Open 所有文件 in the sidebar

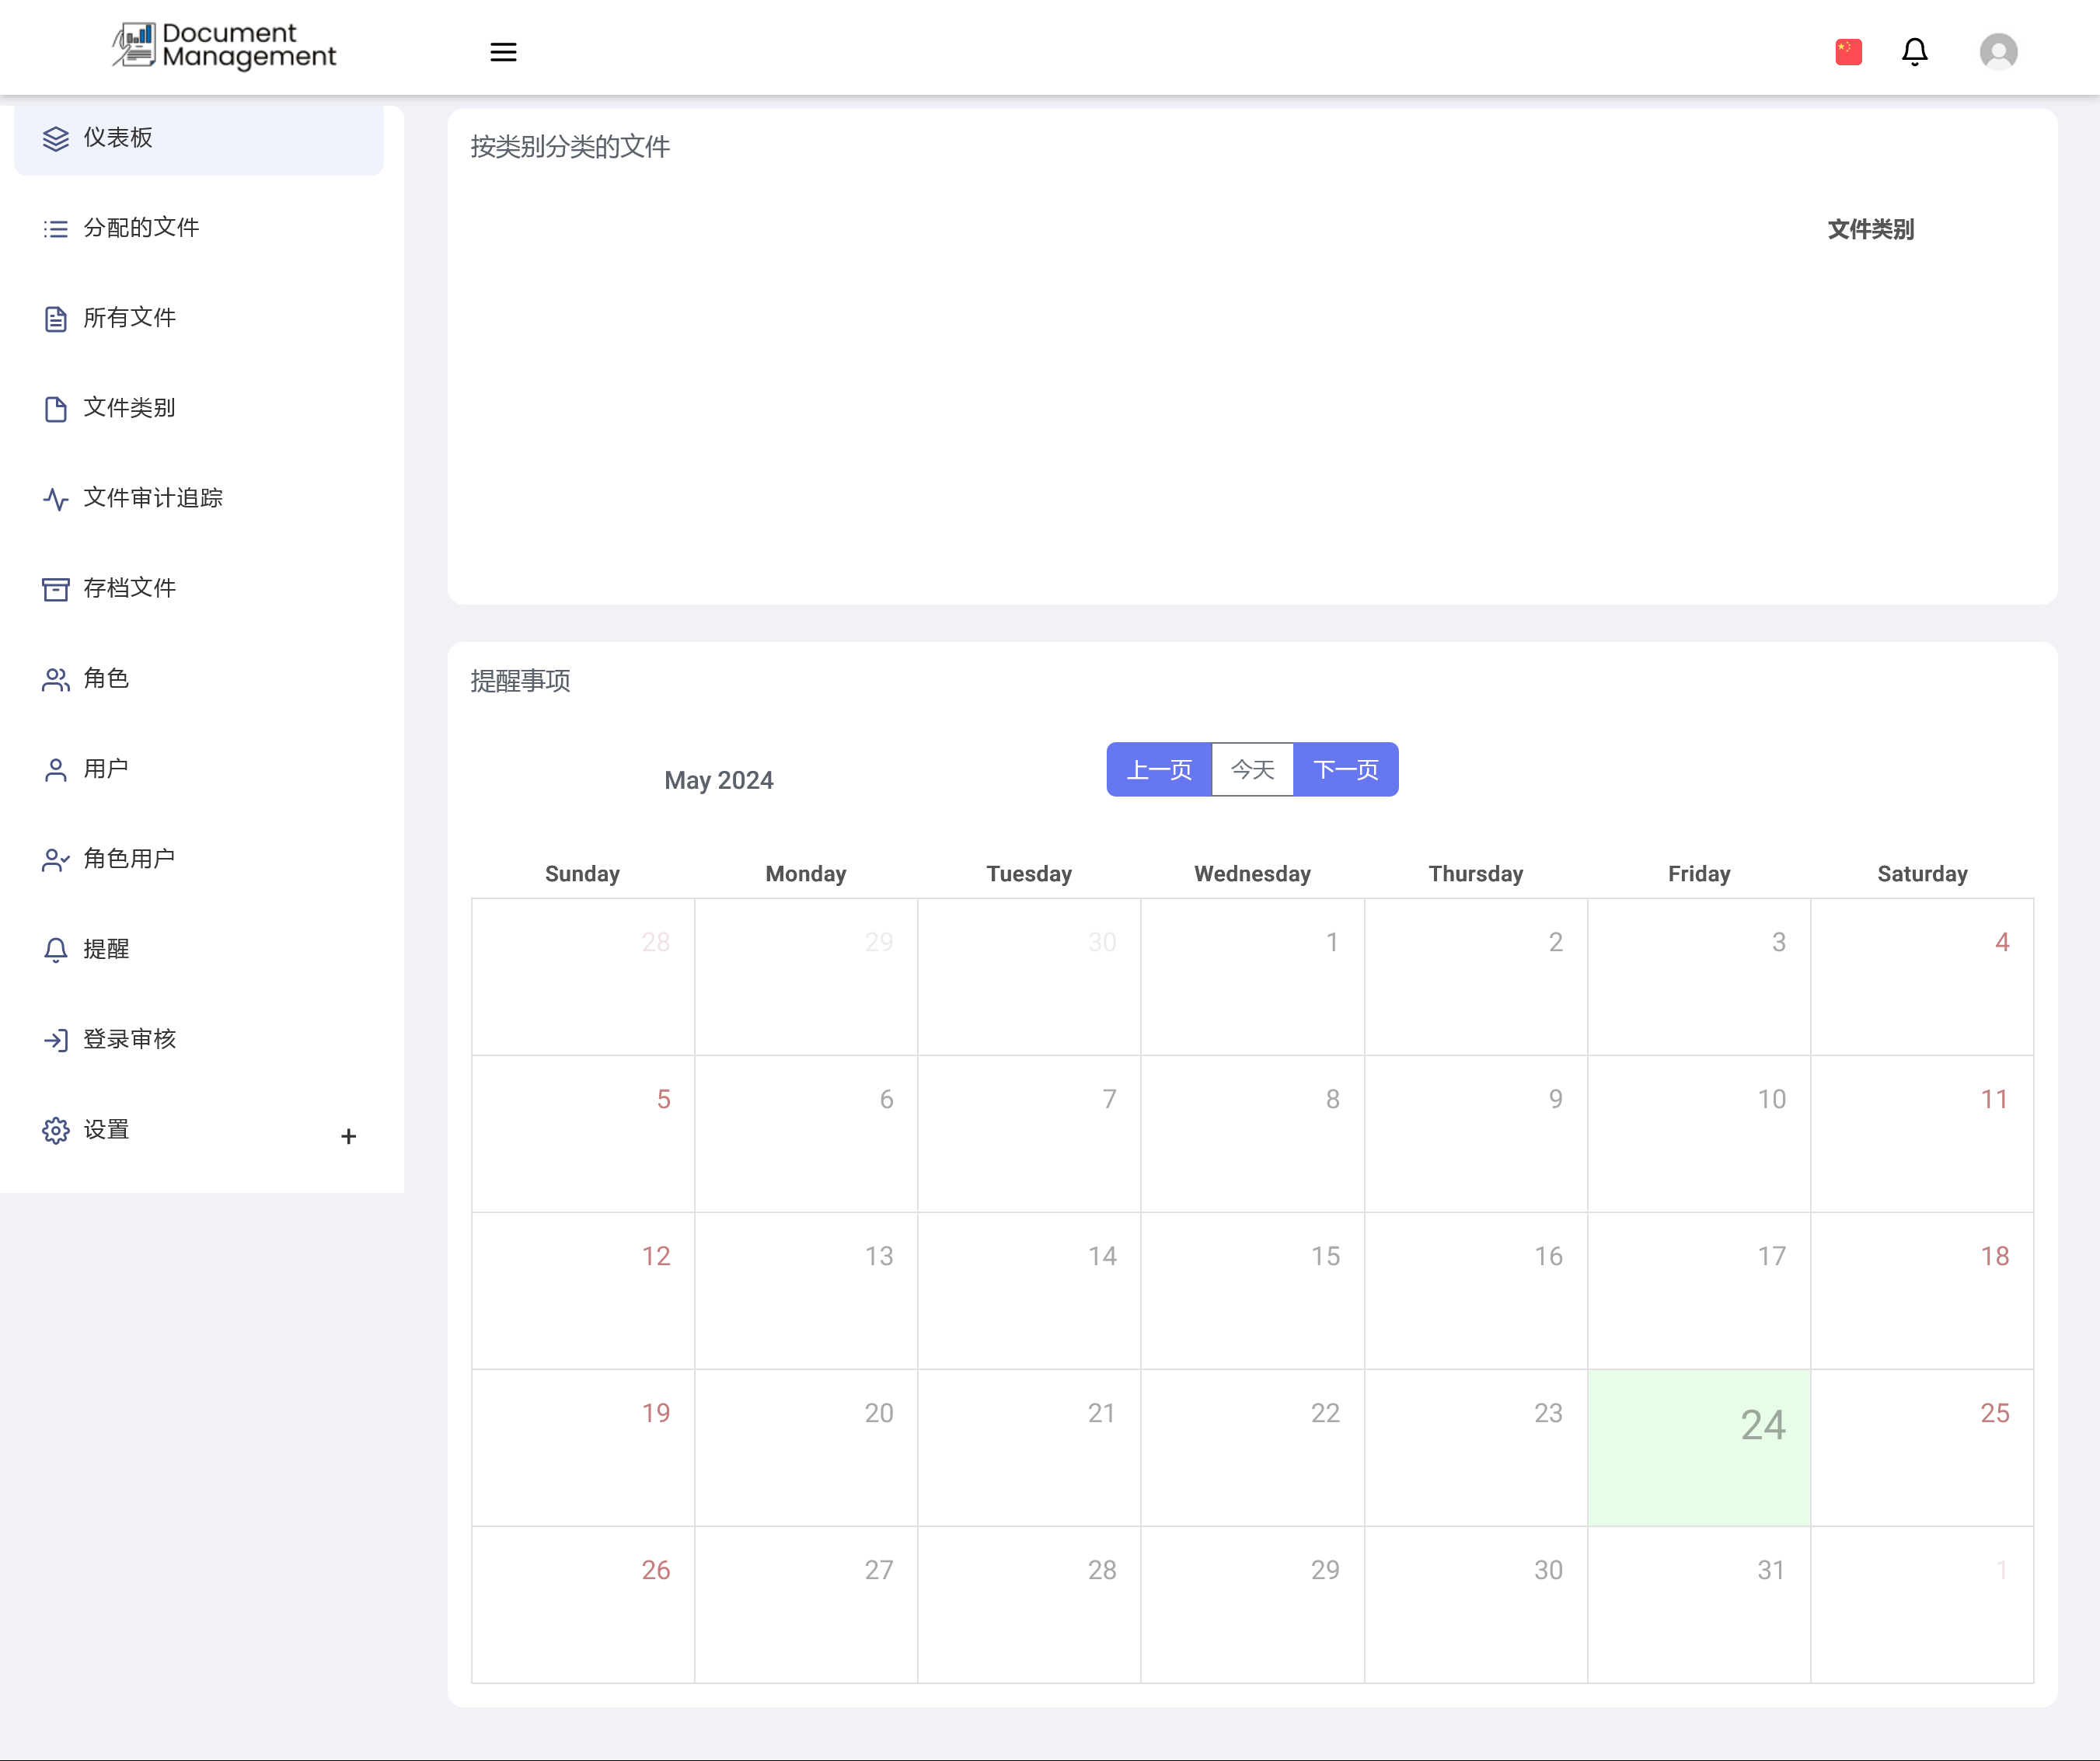pos(130,318)
